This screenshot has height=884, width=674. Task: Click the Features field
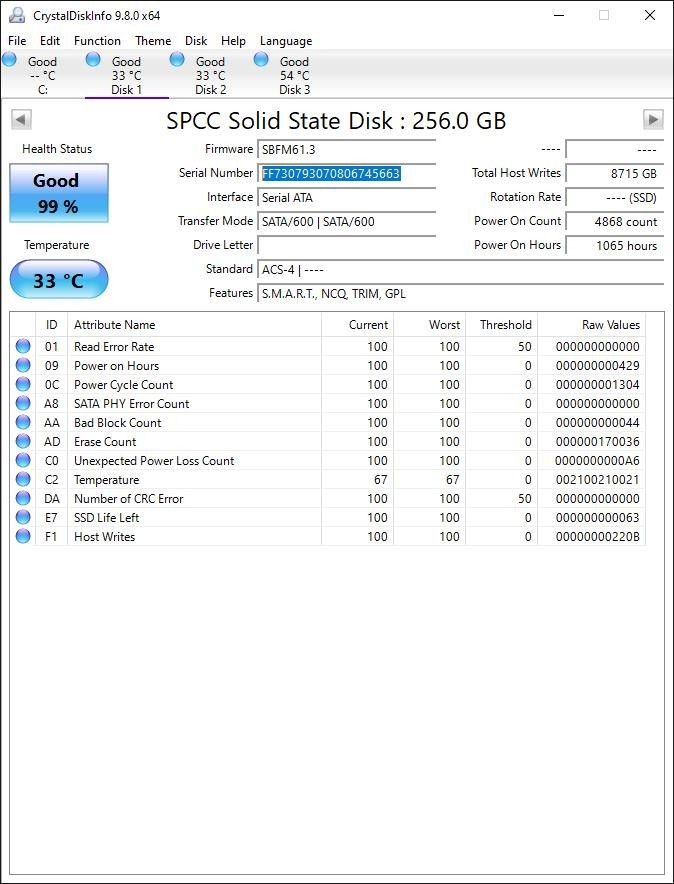460,293
